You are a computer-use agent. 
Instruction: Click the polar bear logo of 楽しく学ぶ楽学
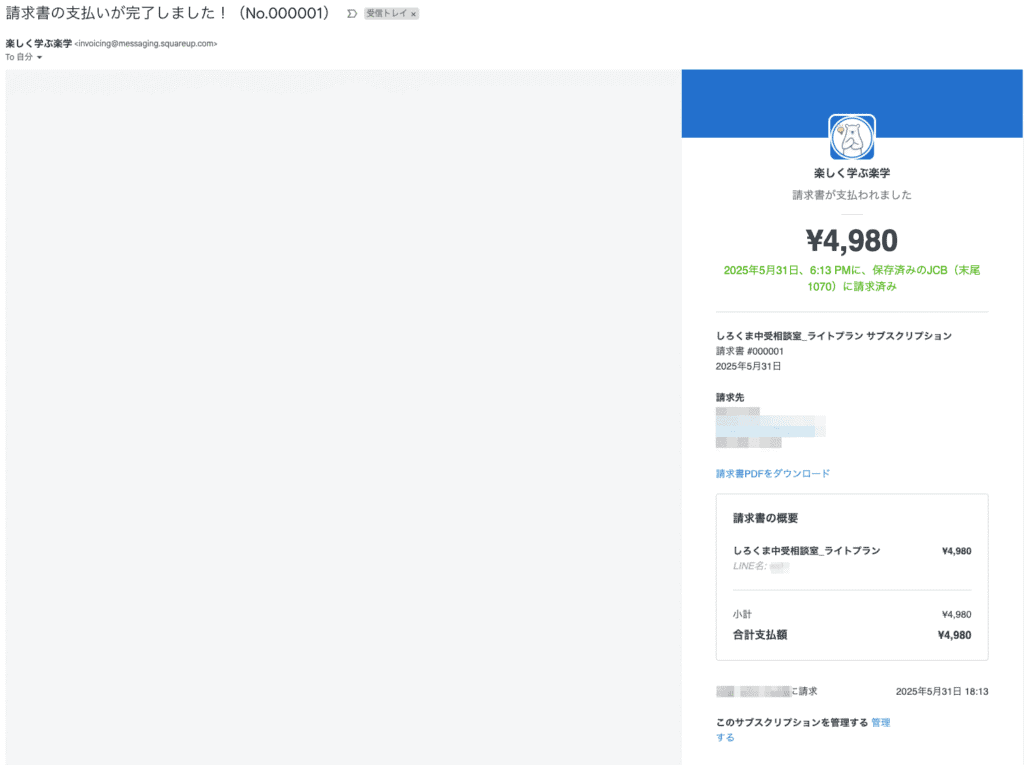pyautogui.click(x=852, y=137)
